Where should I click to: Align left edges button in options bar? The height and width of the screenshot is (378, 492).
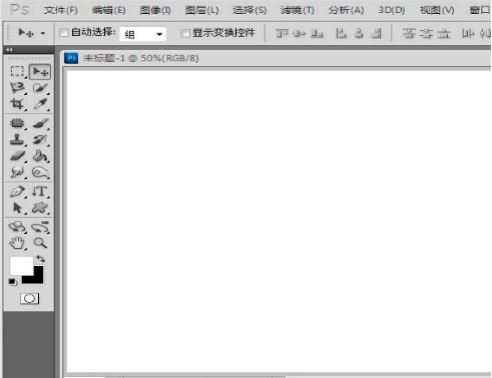point(341,33)
